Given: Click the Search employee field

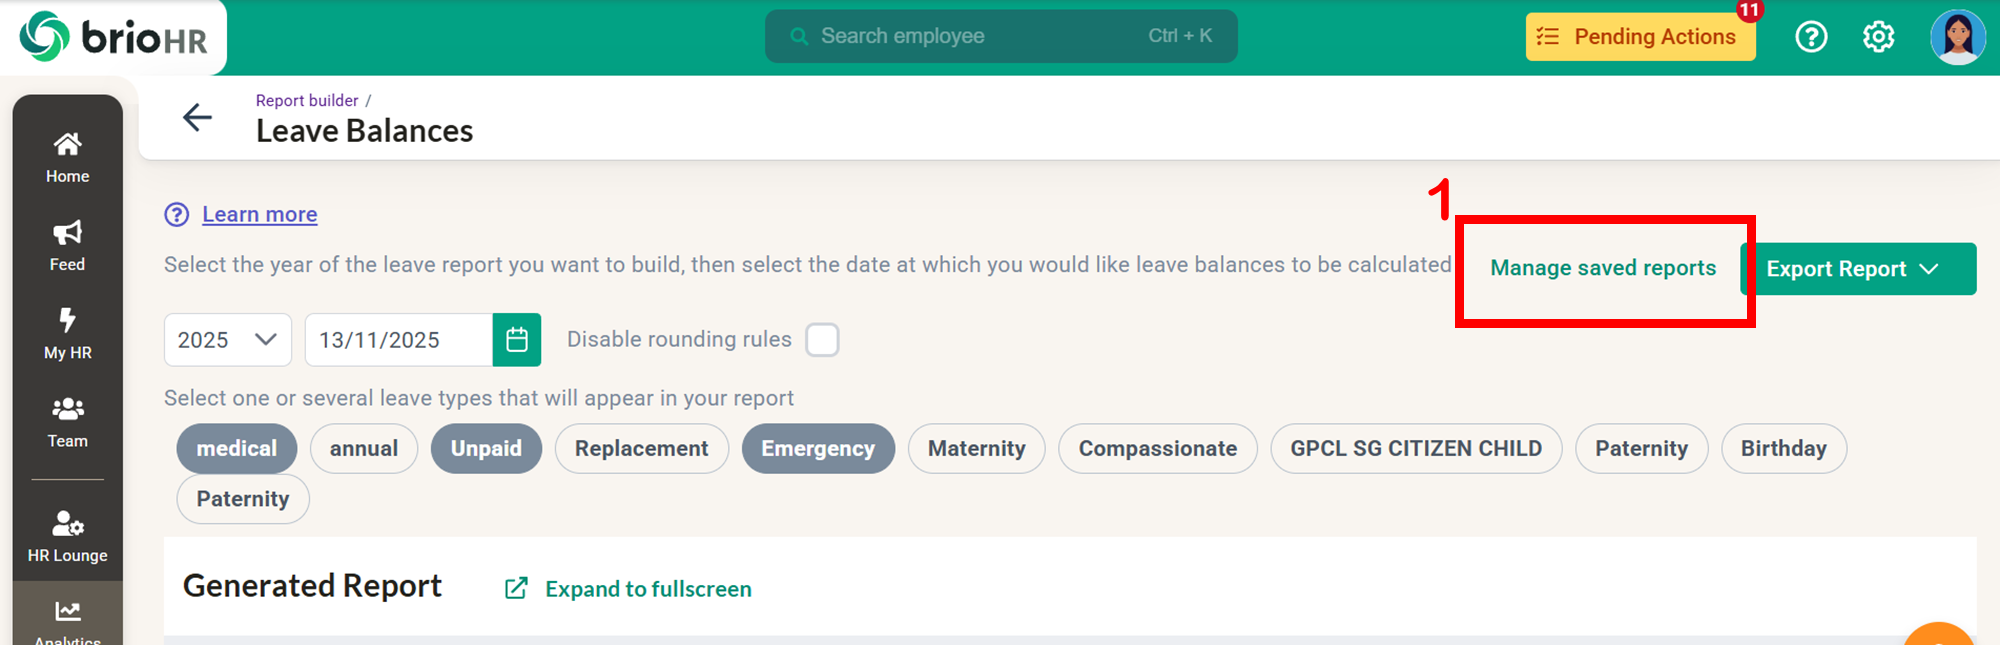Looking at the screenshot, I should pos(1000,37).
